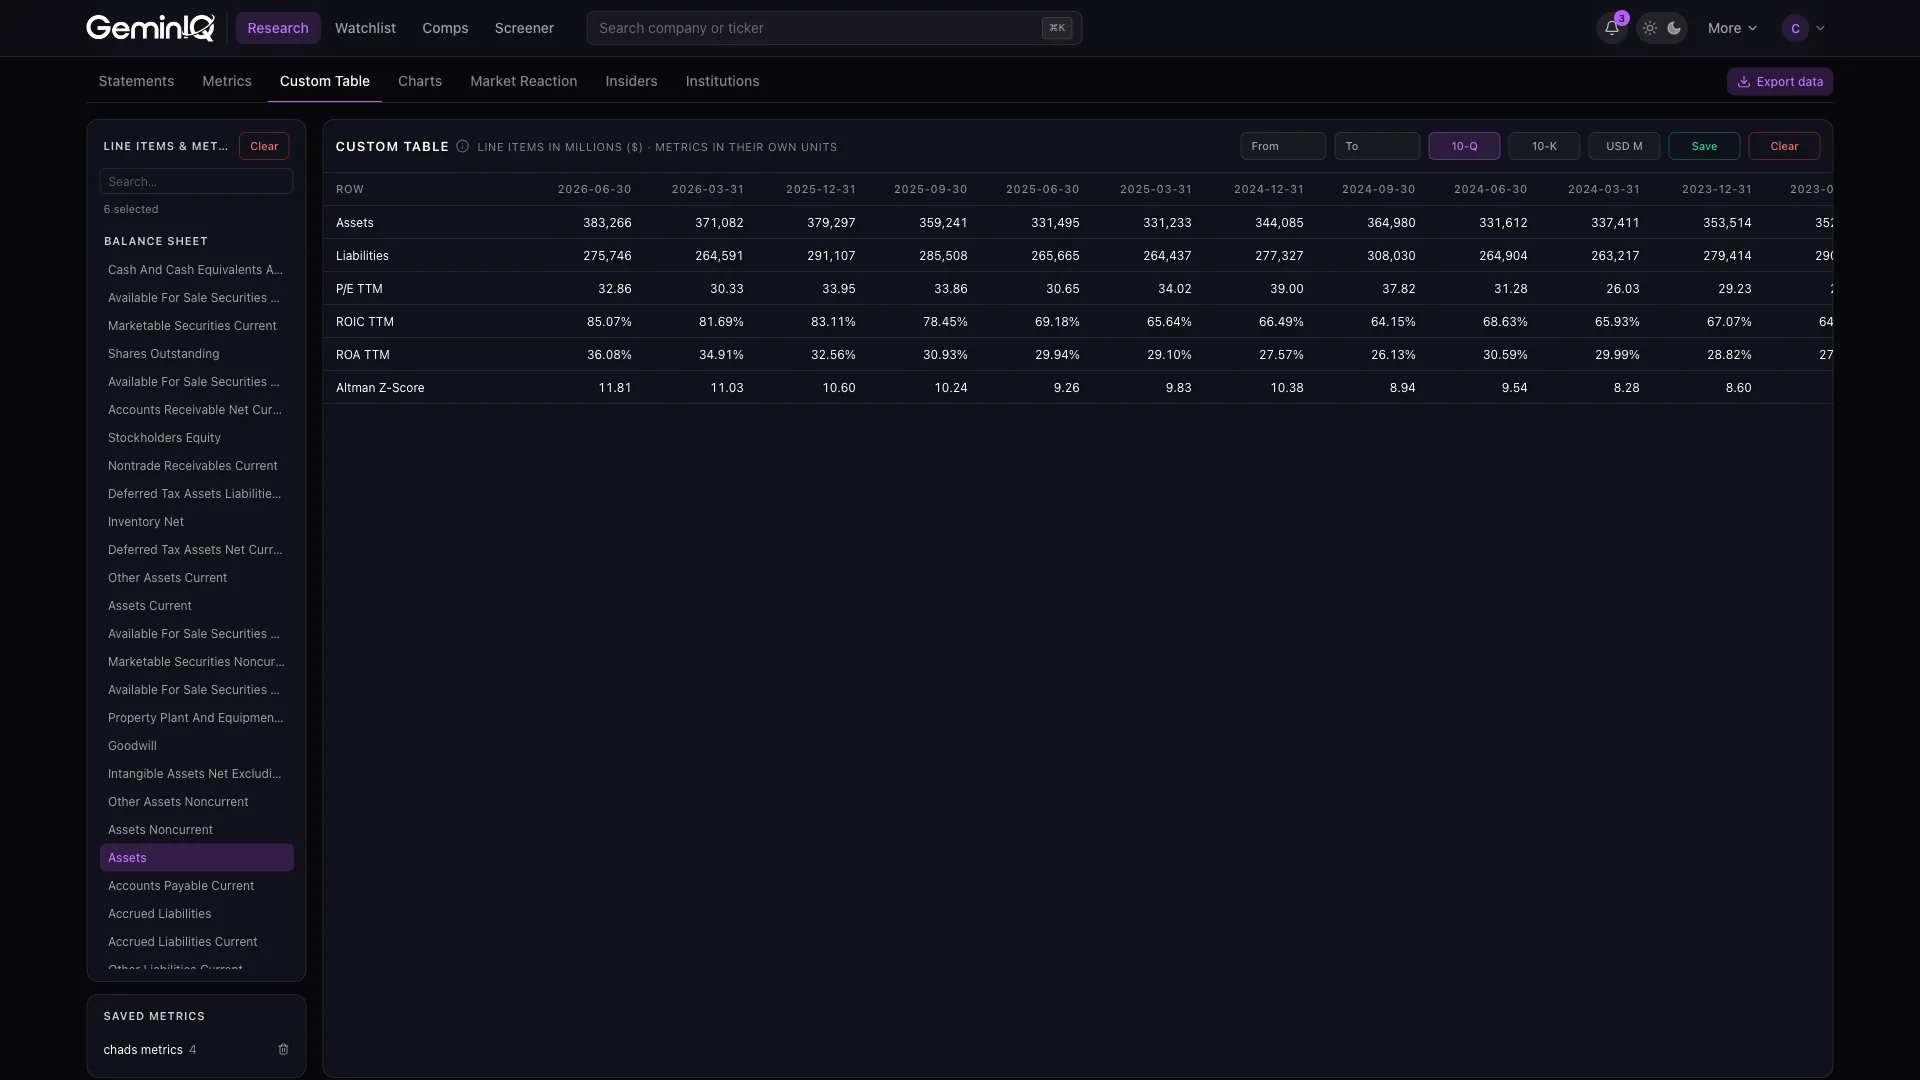
Task: Switch to dark theme moon icon
Action: coord(1674,28)
